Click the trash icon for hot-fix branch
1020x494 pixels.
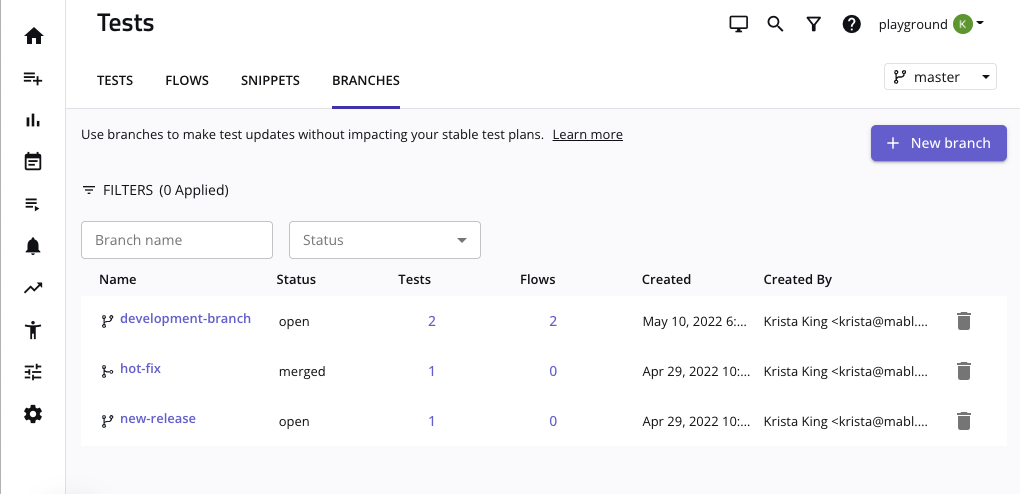pyautogui.click(x=963, y=371)
